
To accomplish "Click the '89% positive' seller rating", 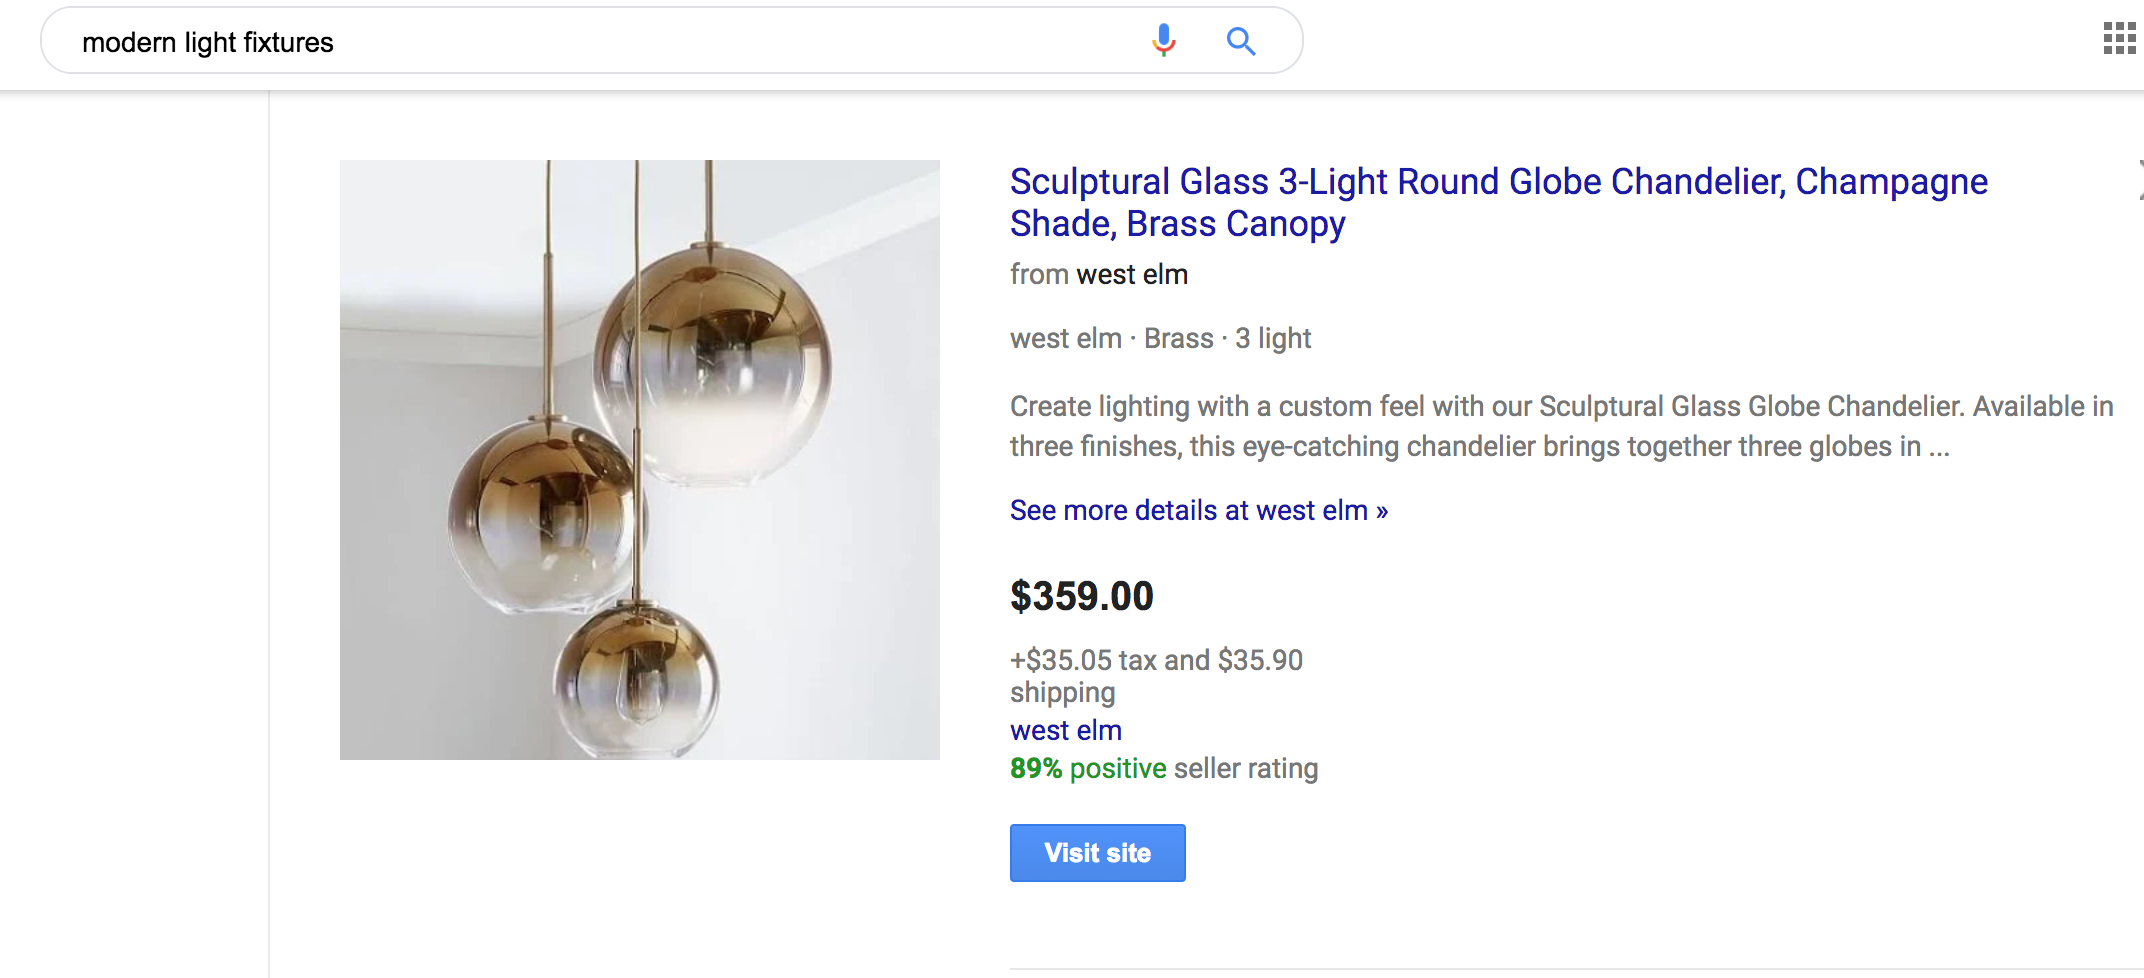I will click(1088, 768).
